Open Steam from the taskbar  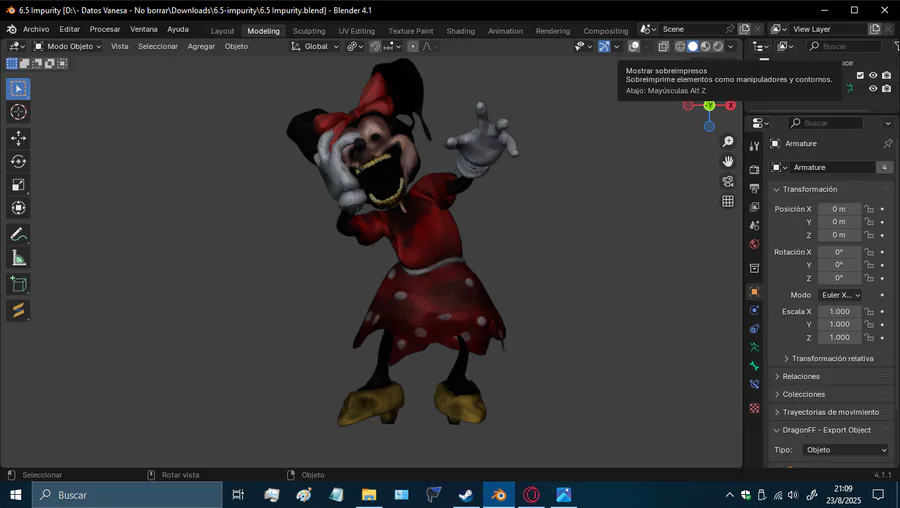click(x=465, y=495)
